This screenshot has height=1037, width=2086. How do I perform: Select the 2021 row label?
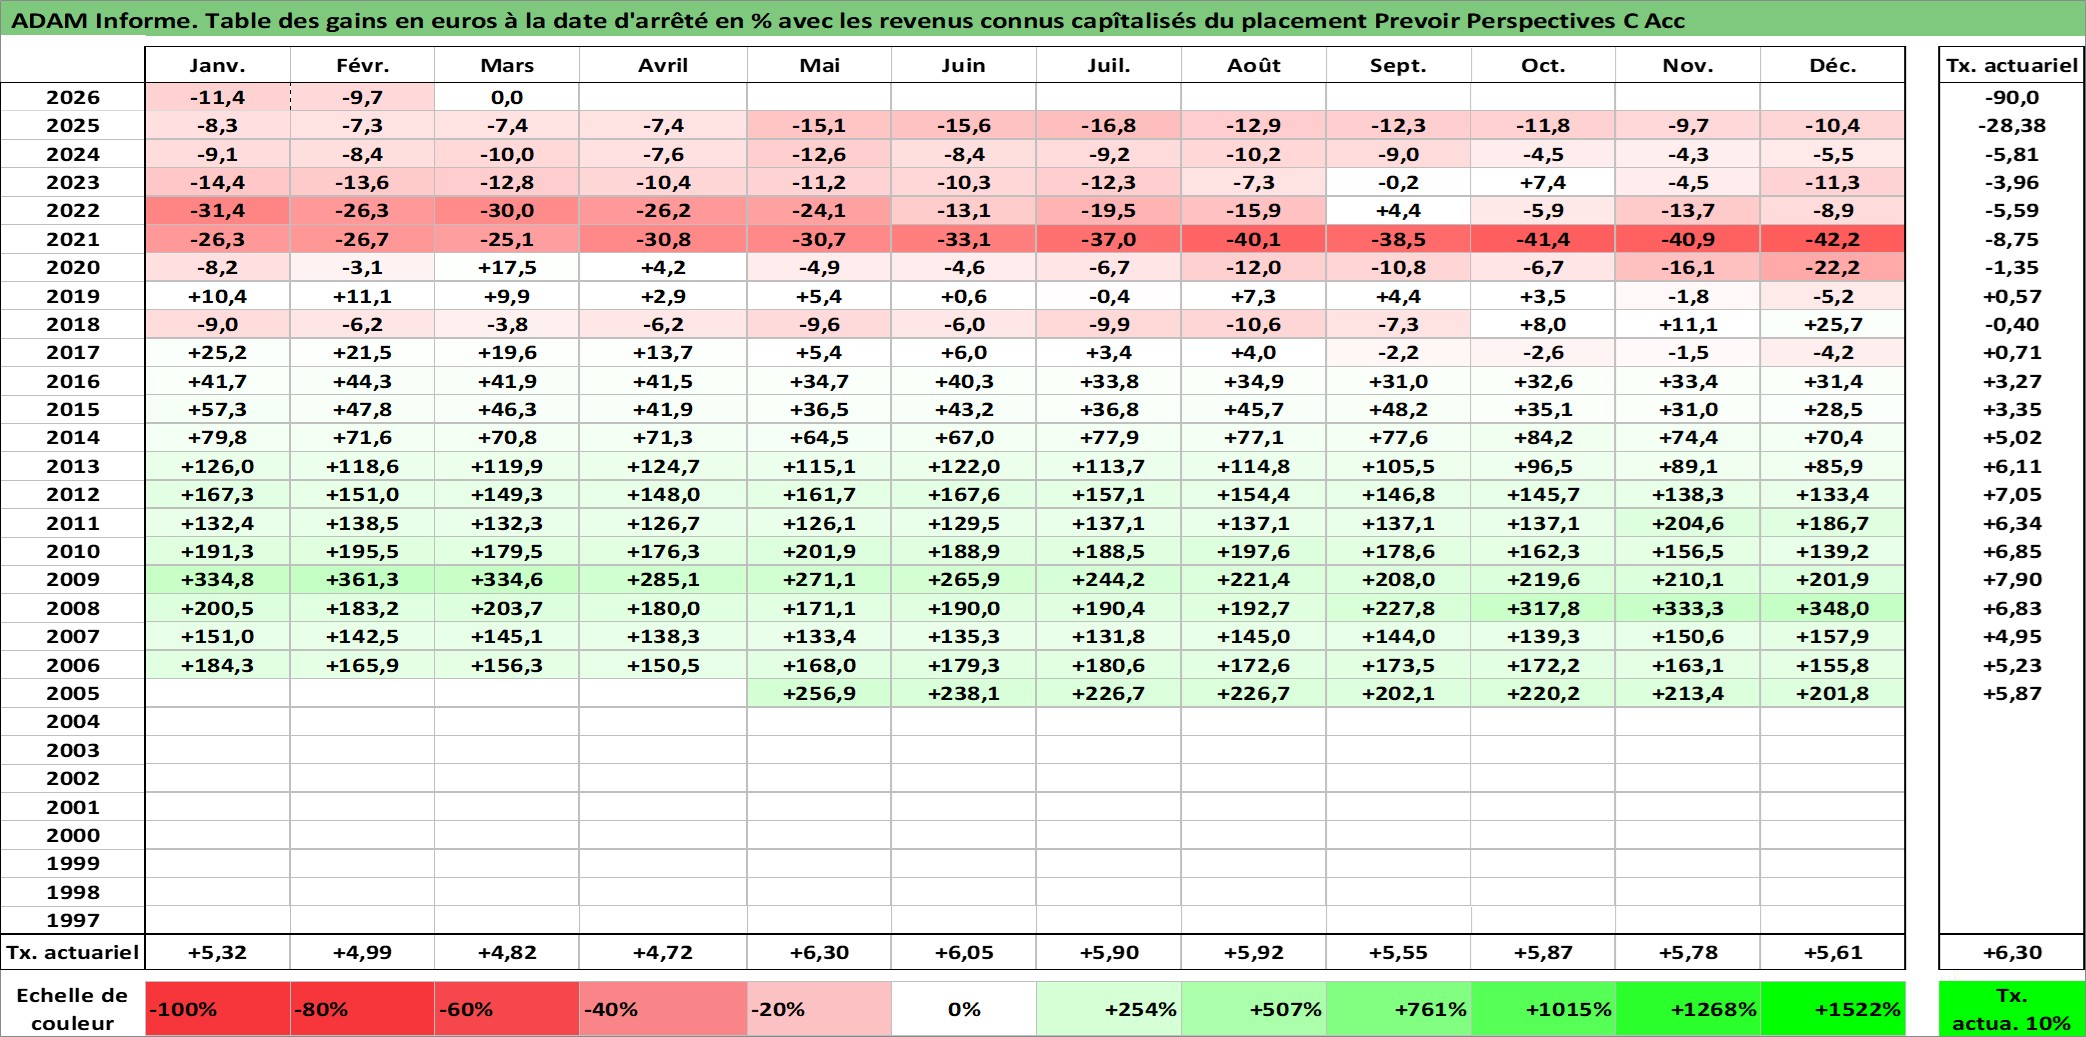[x=73, y=239]
